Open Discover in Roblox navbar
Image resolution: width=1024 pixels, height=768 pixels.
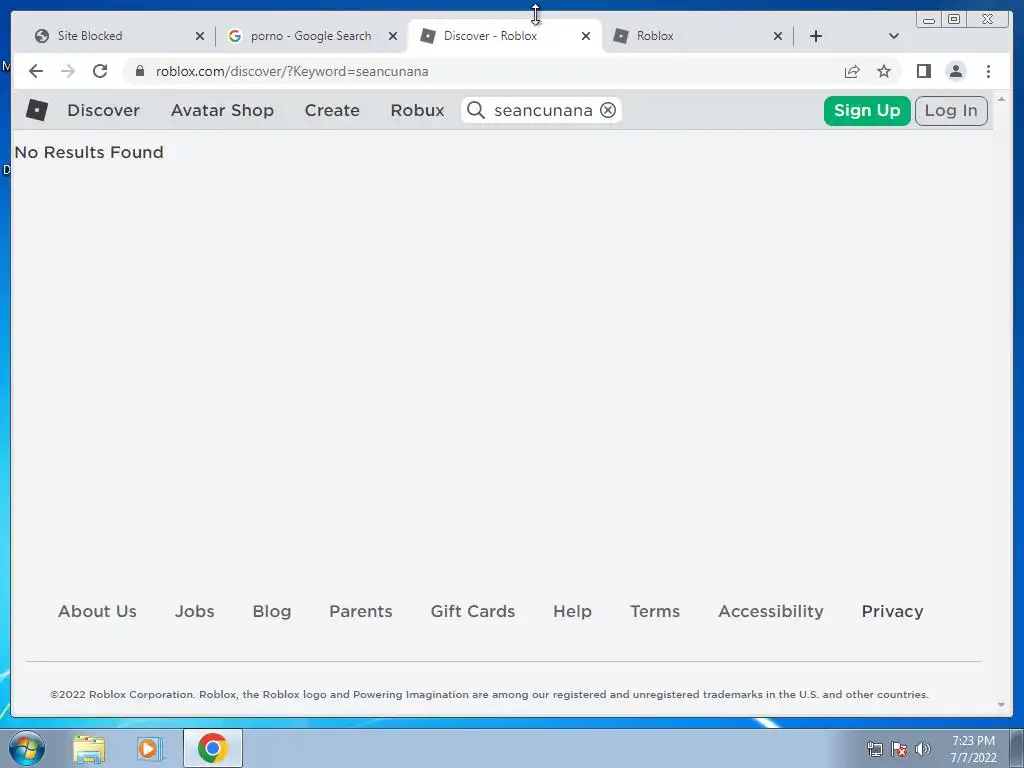pos(103,110)
